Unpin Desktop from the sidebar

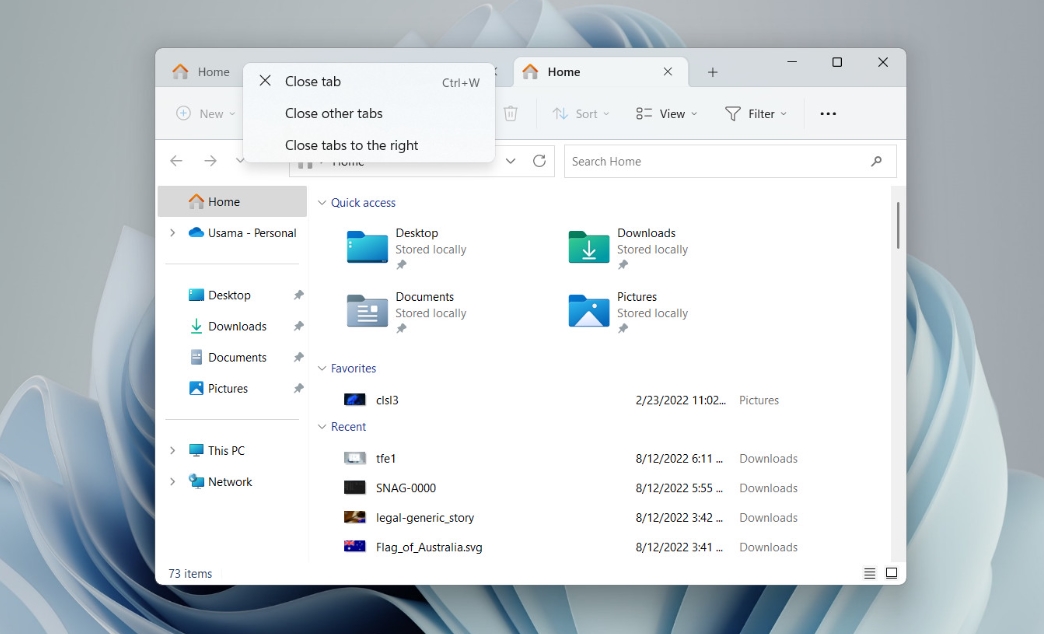pyautogui.click(x=298, y=296)
